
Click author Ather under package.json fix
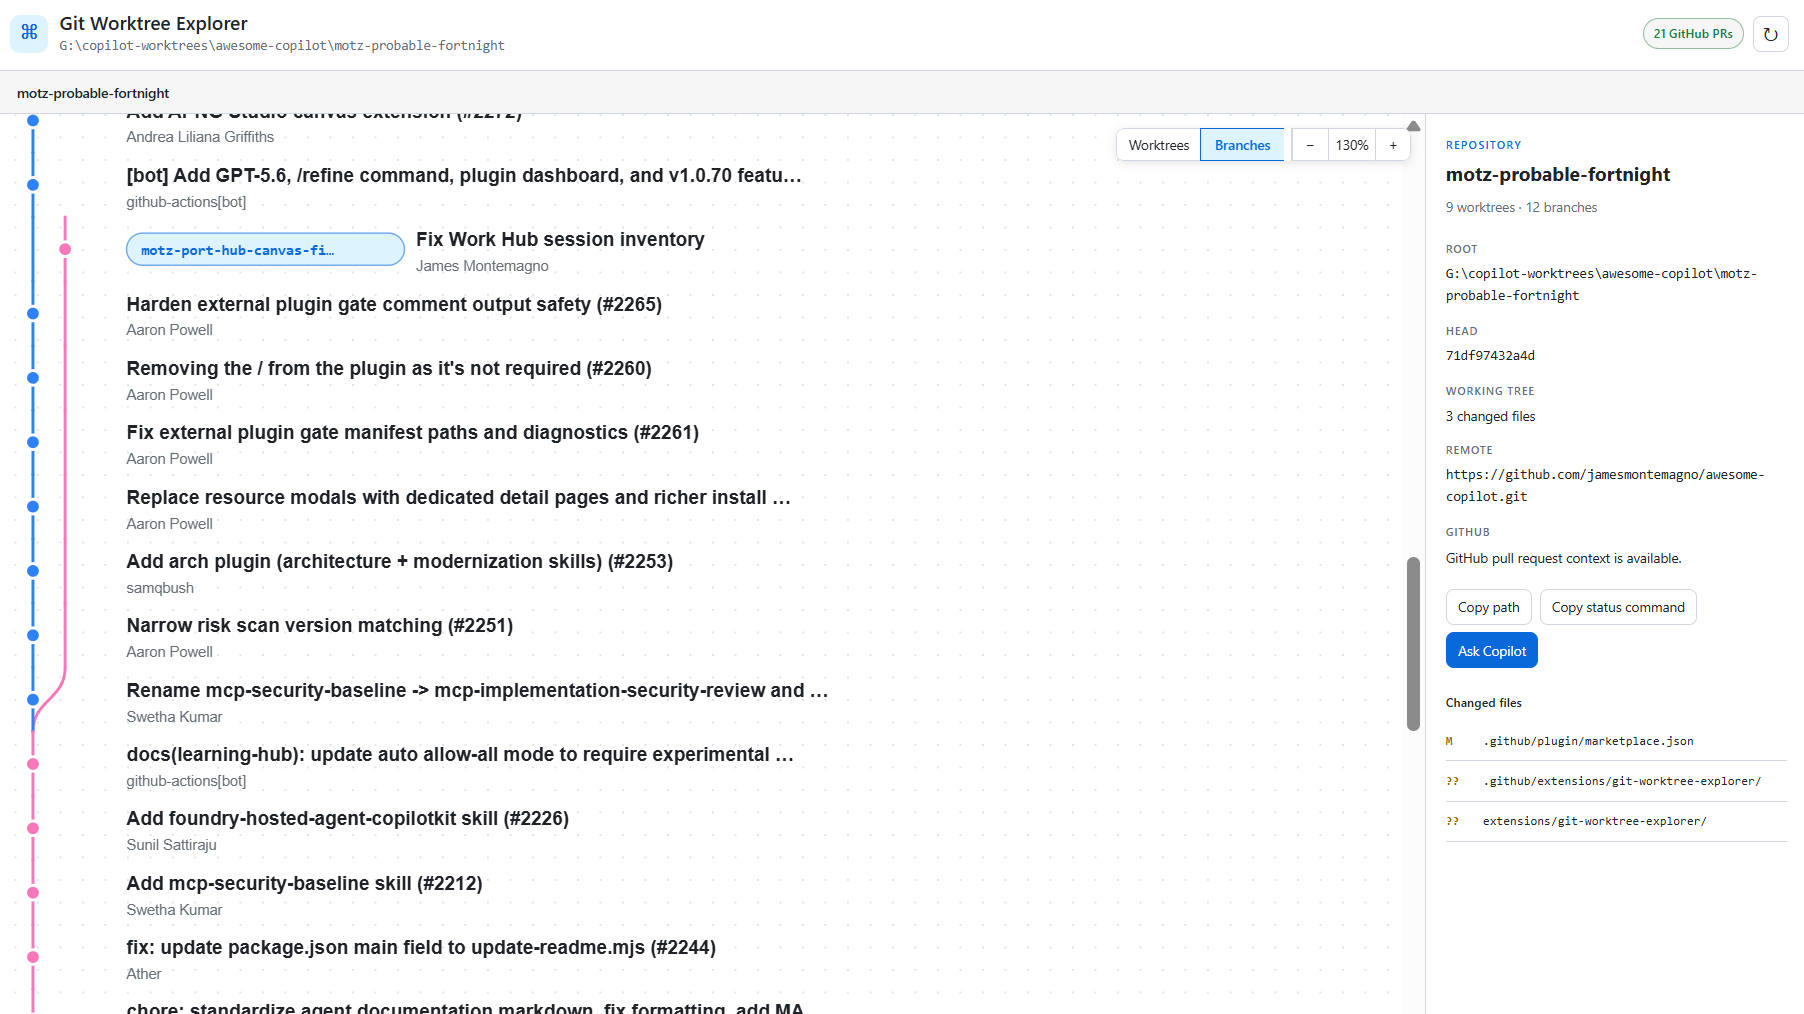[144, 974]
